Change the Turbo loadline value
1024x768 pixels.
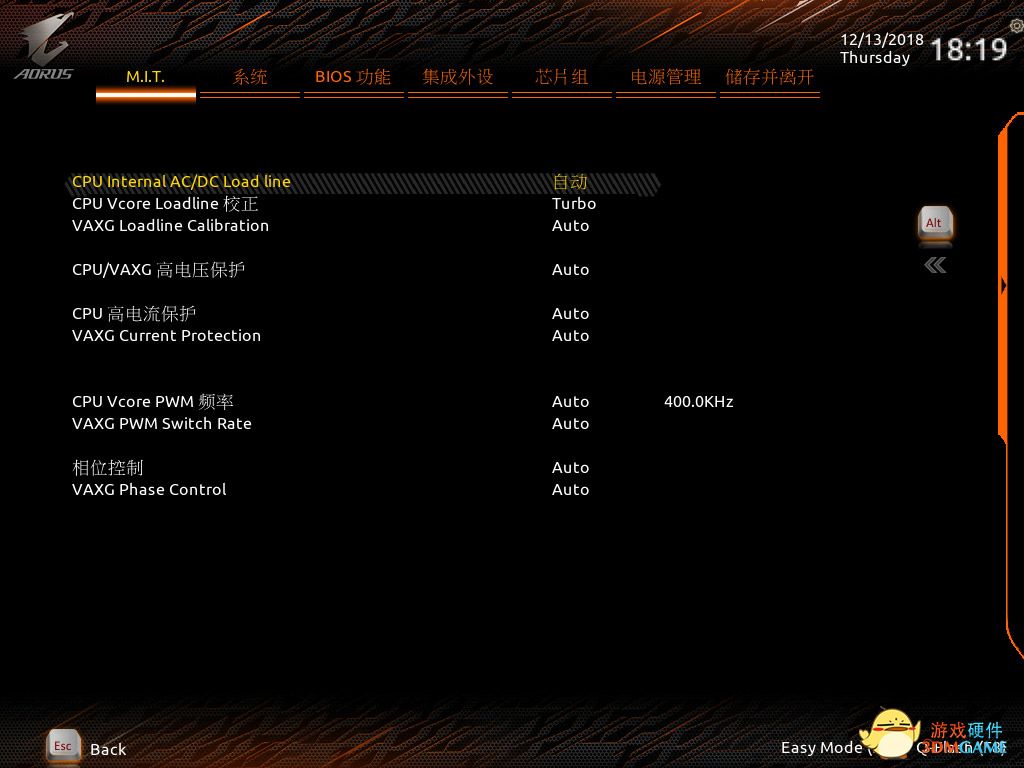pyautogui.click(x=574, y=204)
